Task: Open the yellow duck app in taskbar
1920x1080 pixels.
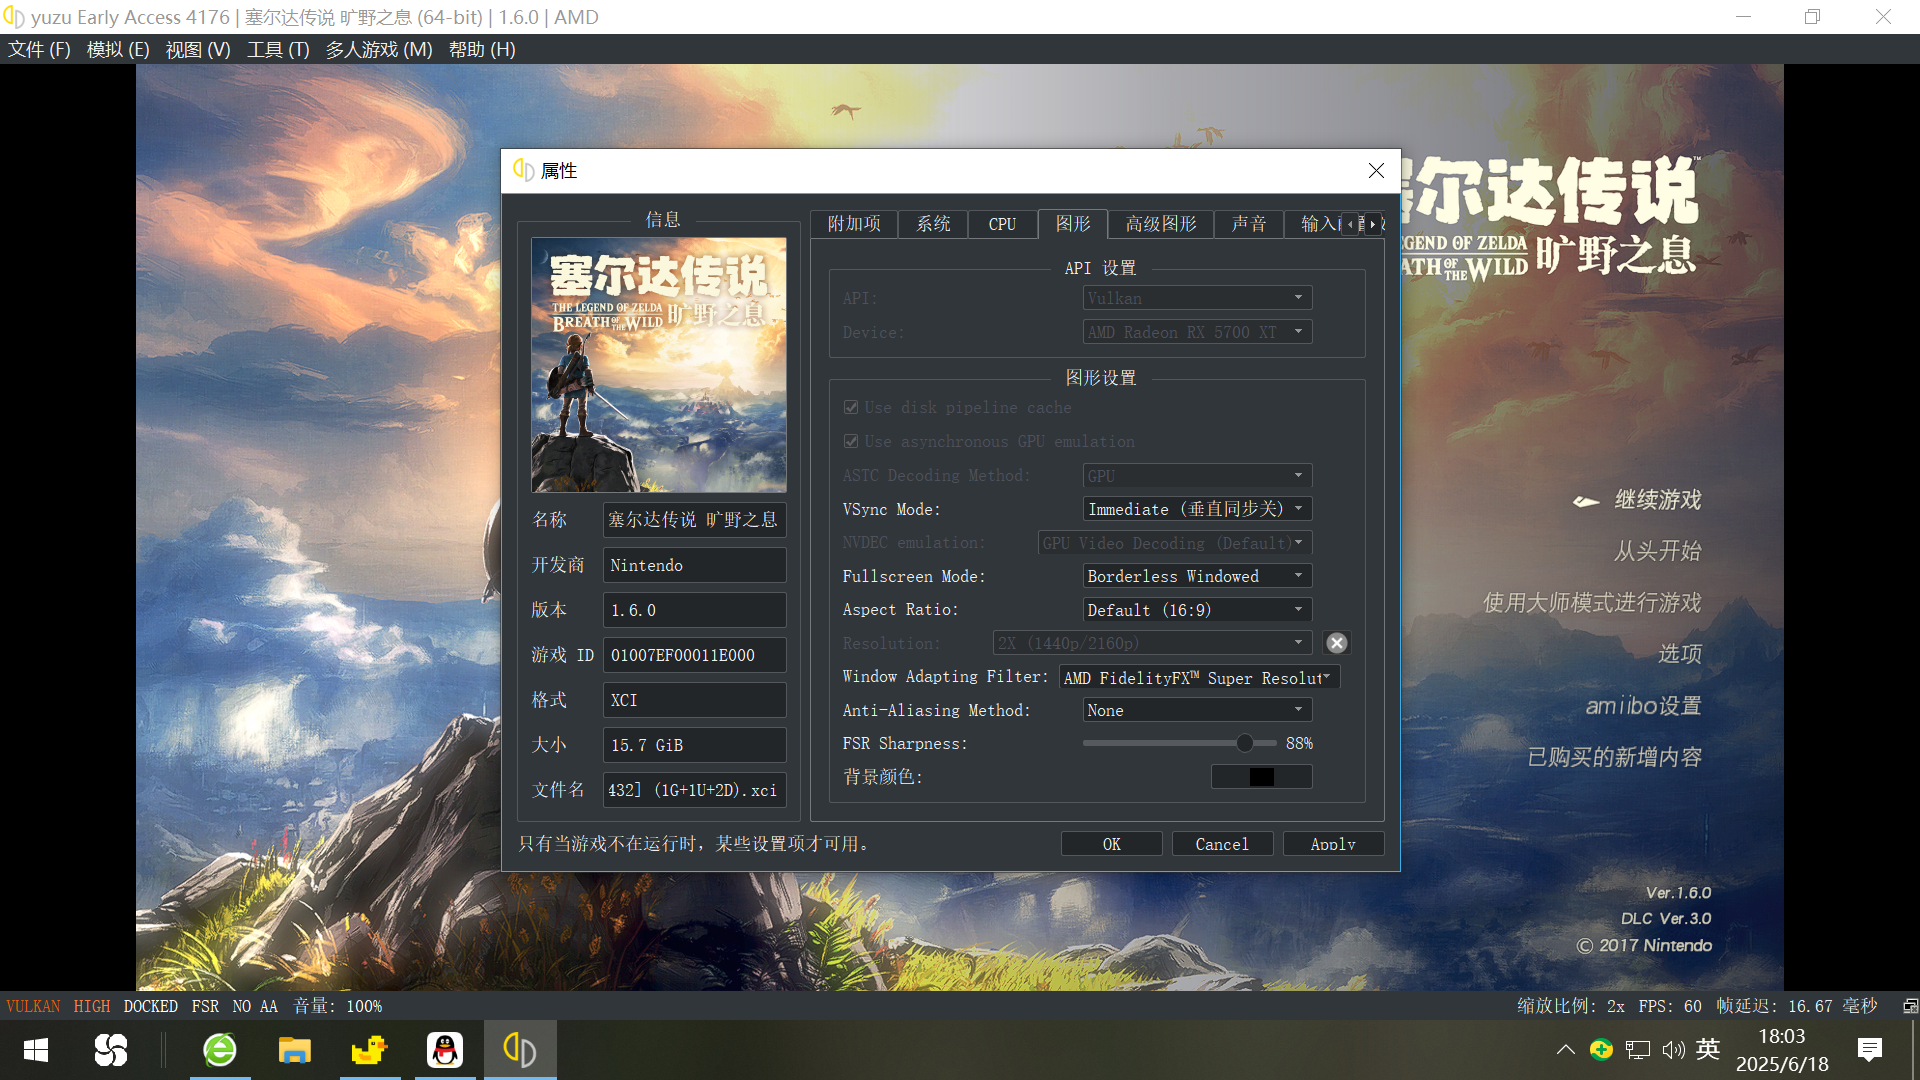Action: 370,1050
